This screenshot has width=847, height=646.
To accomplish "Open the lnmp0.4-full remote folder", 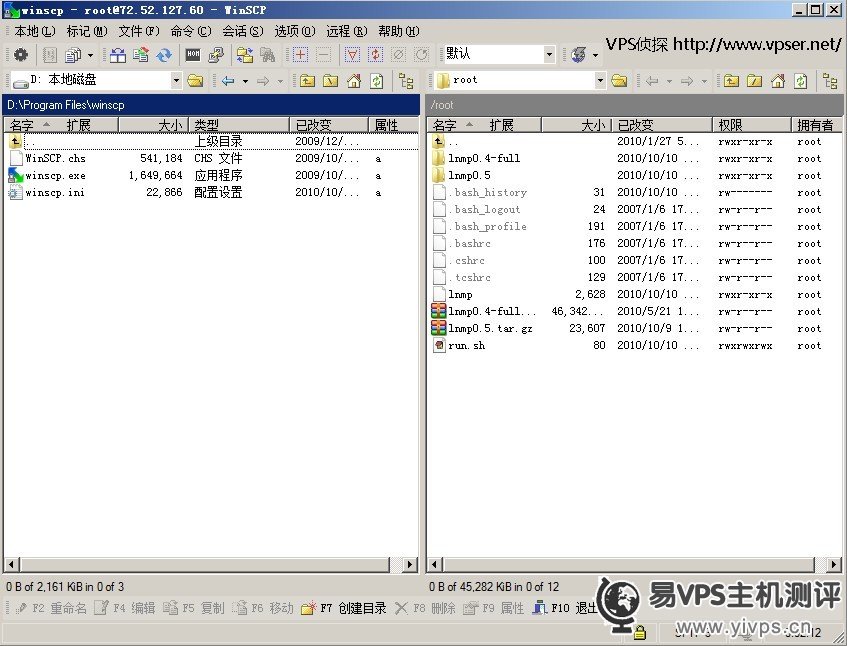I will click(484, 158).
